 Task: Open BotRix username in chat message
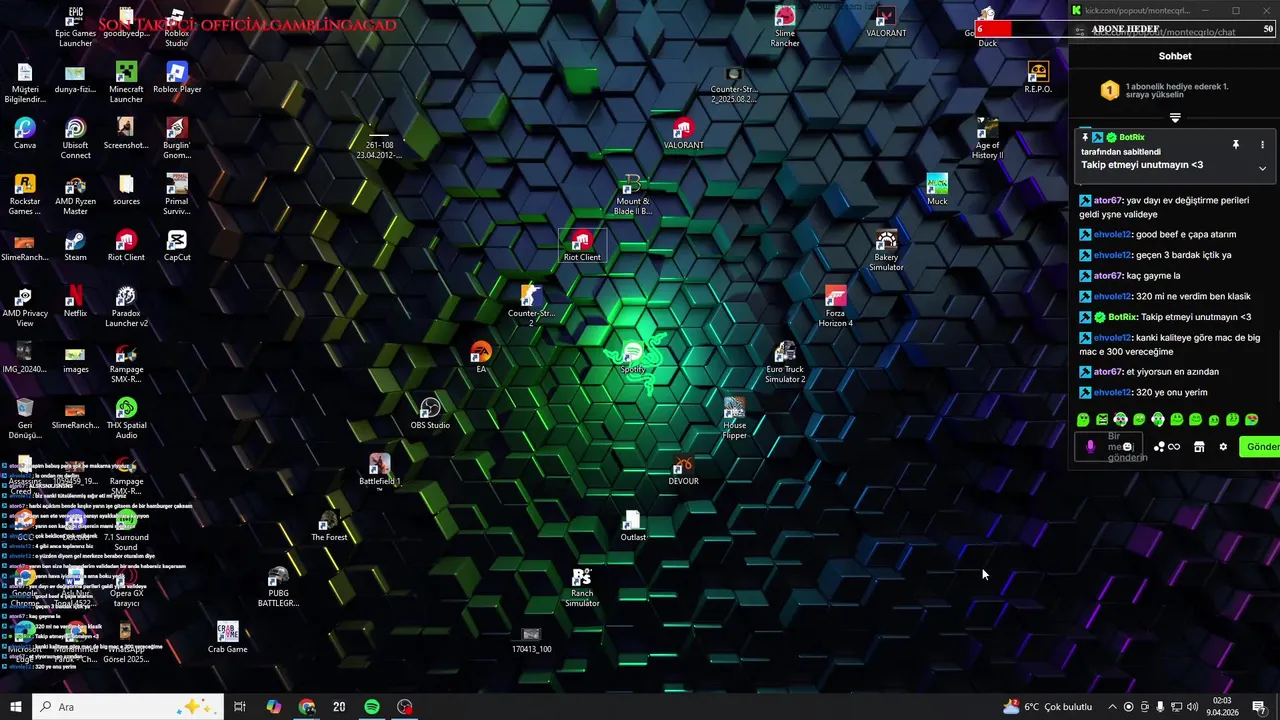coord(1123,317)
